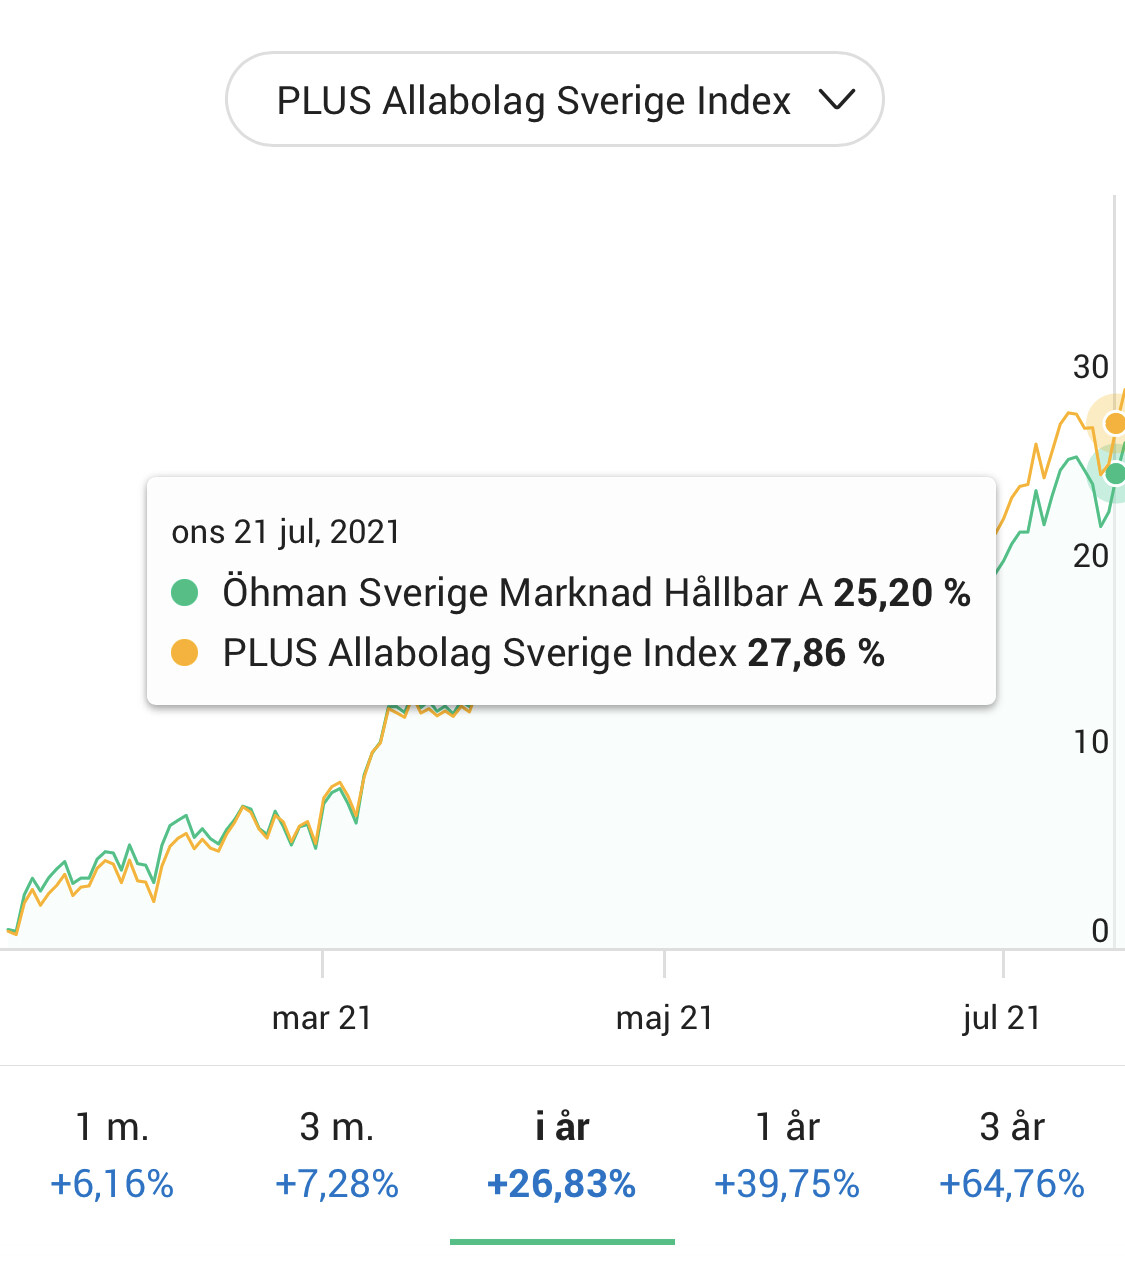Select the i år period tab
The width and height of the screenshot is (1125, 1264).
562,1154
